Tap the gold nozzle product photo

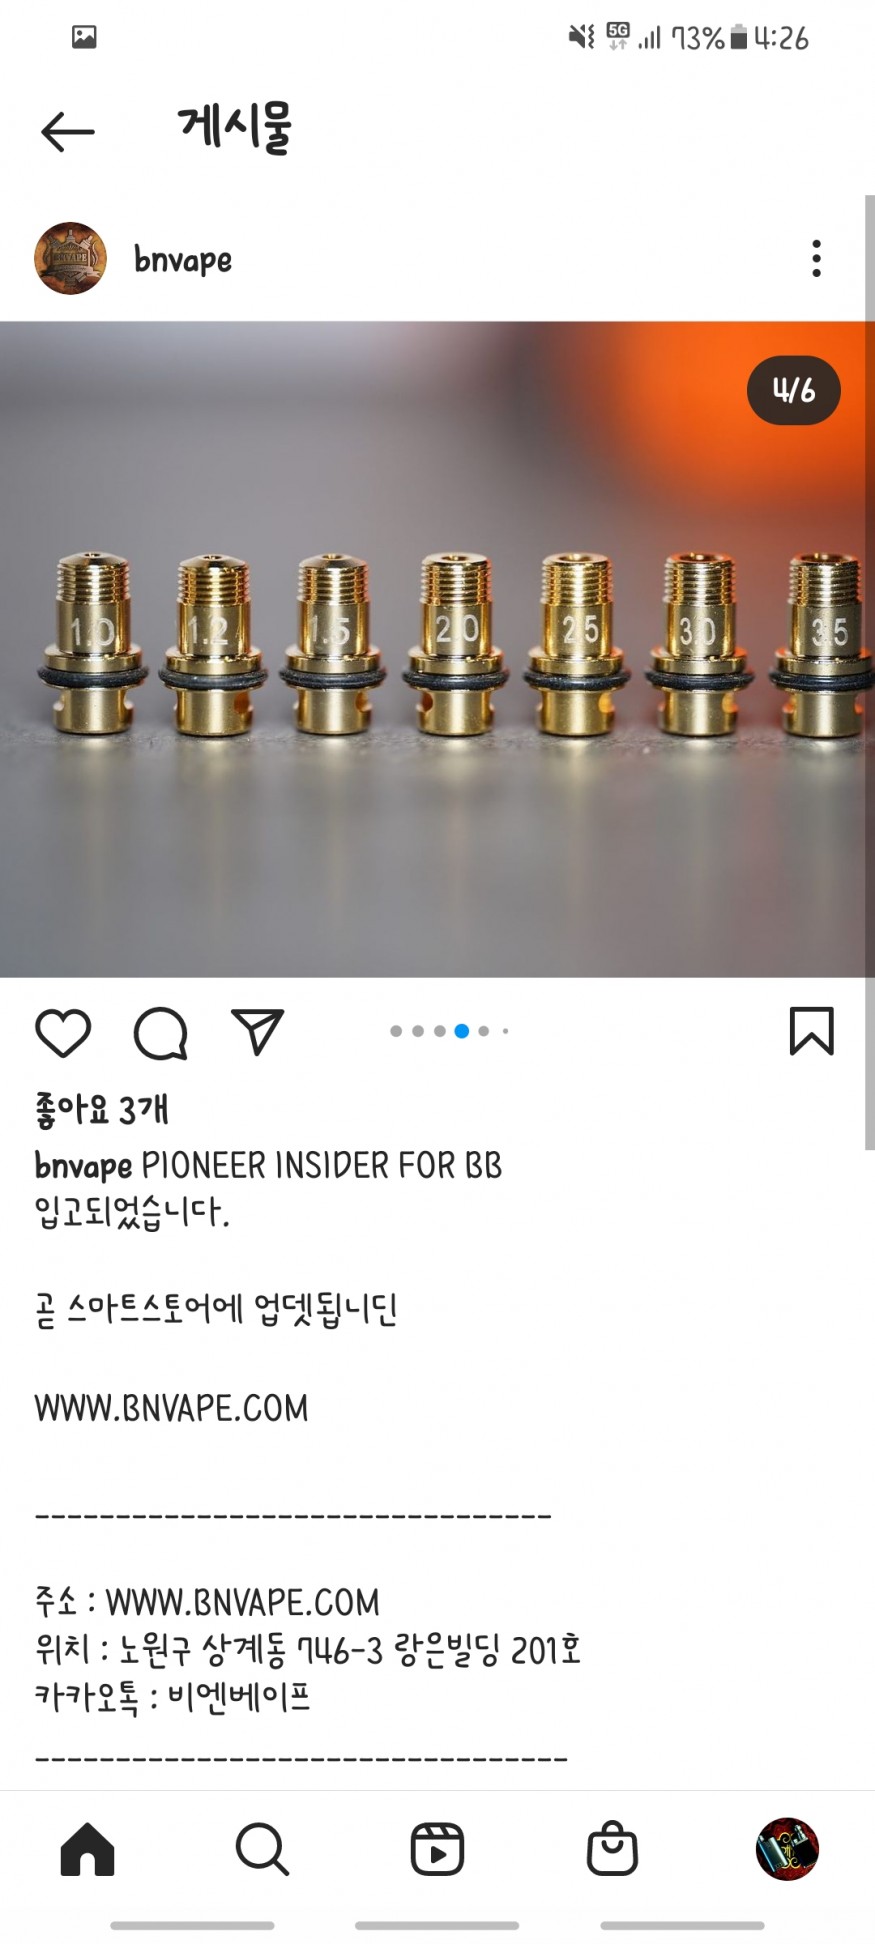tap(437, 649)
